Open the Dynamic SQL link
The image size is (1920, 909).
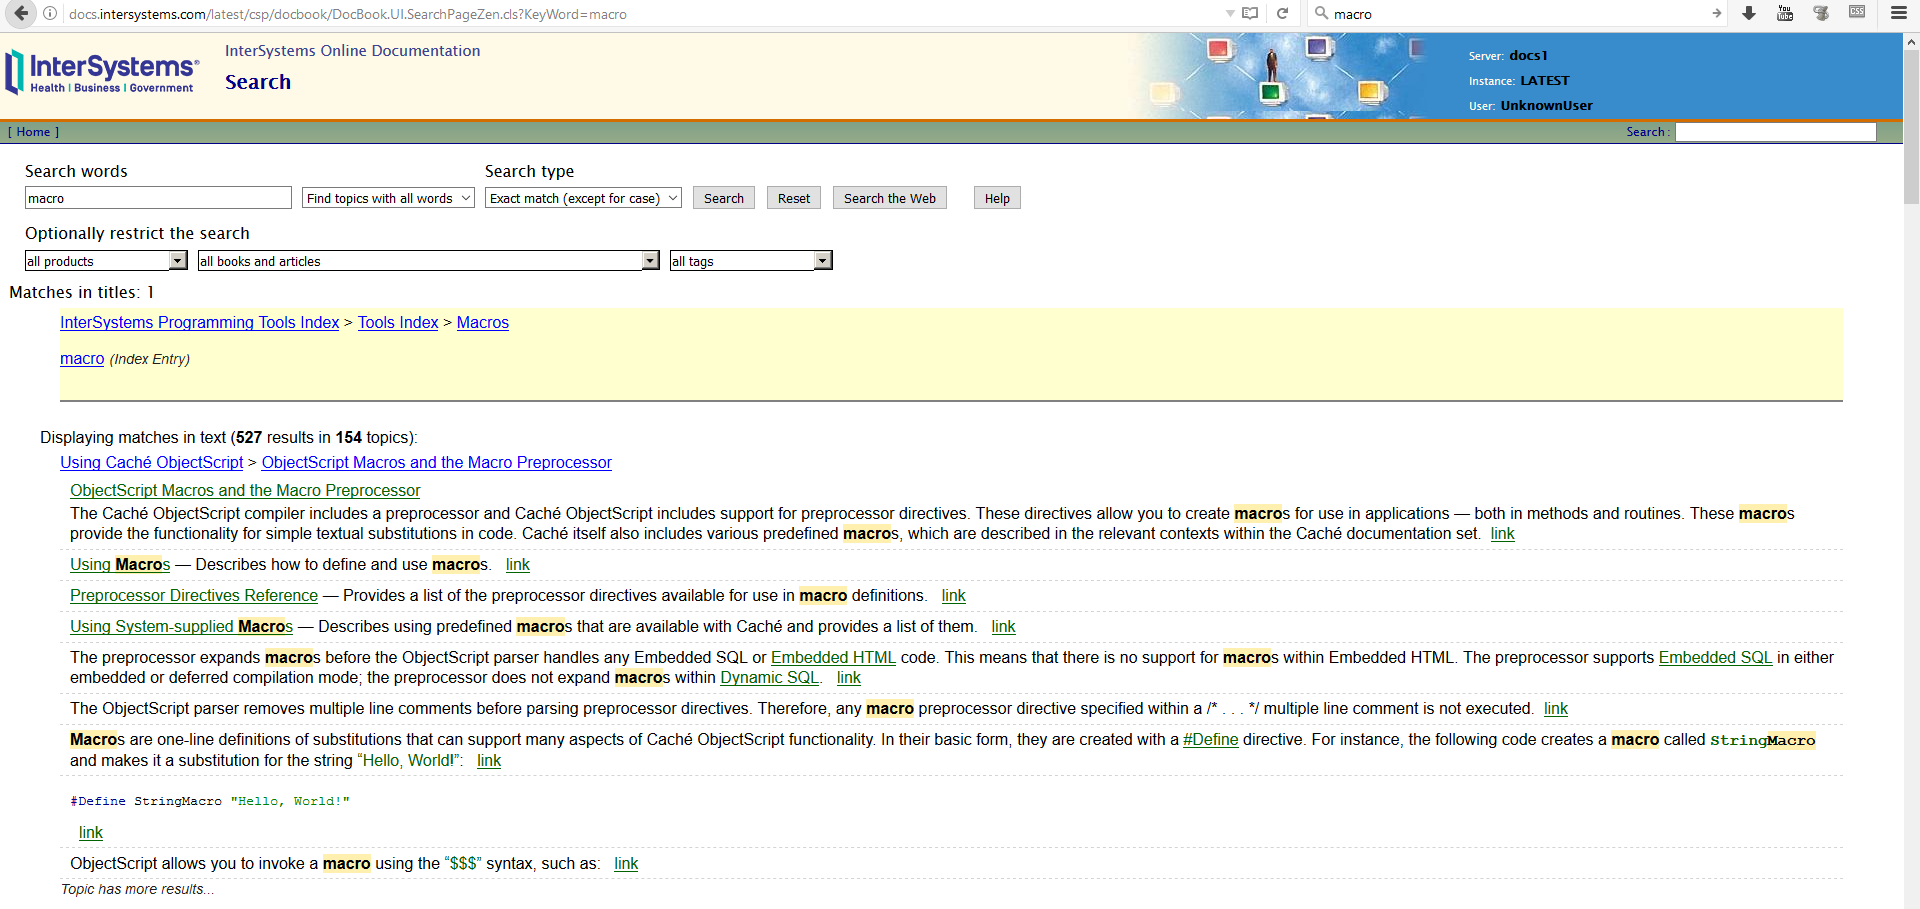769,677
